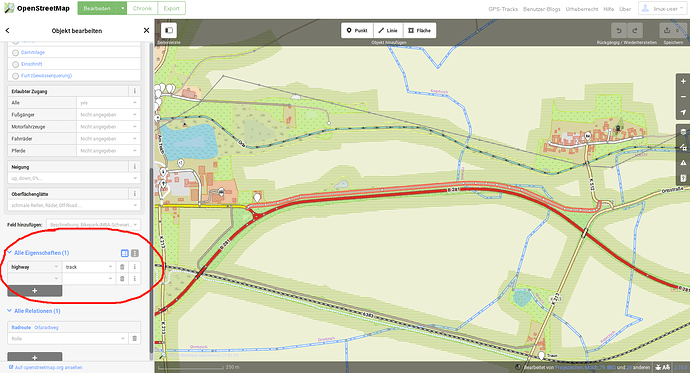Switch tag editor to text view icon
This screenshot has height=373, width=690.
135,253
